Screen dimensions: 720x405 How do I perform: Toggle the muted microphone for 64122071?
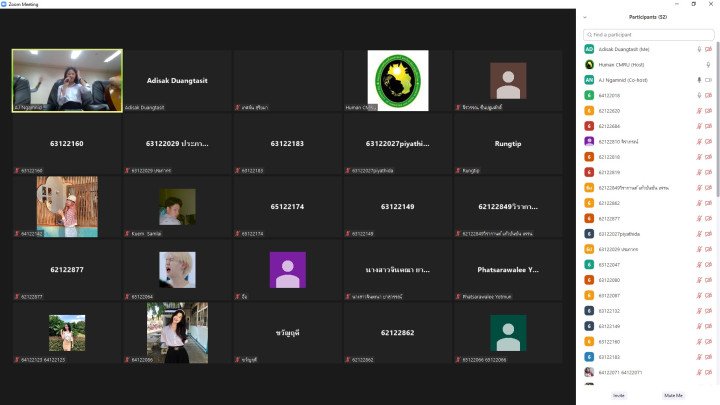pos(699,372)
